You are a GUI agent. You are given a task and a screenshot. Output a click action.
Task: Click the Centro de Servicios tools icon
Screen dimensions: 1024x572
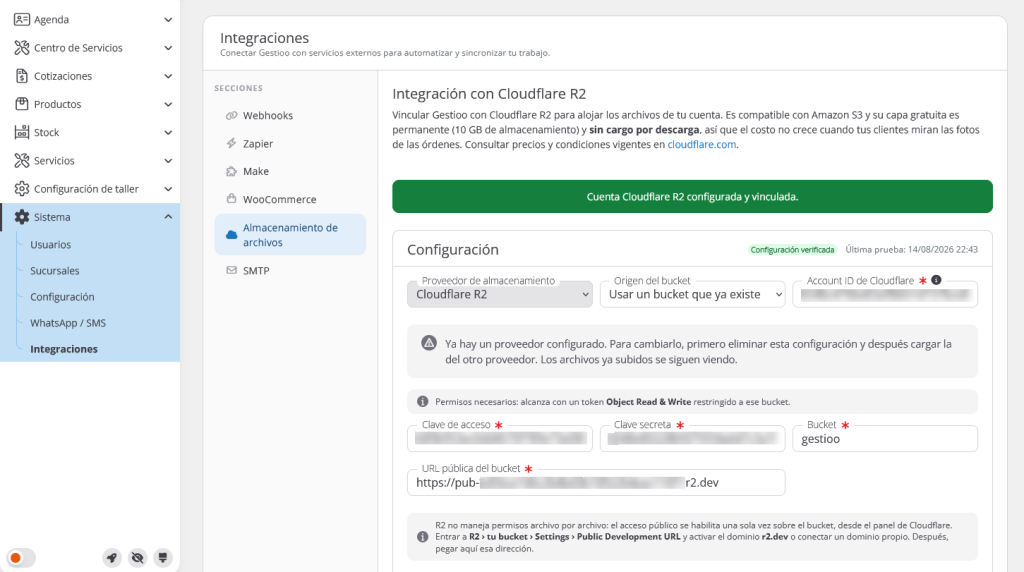coord(22,48)
